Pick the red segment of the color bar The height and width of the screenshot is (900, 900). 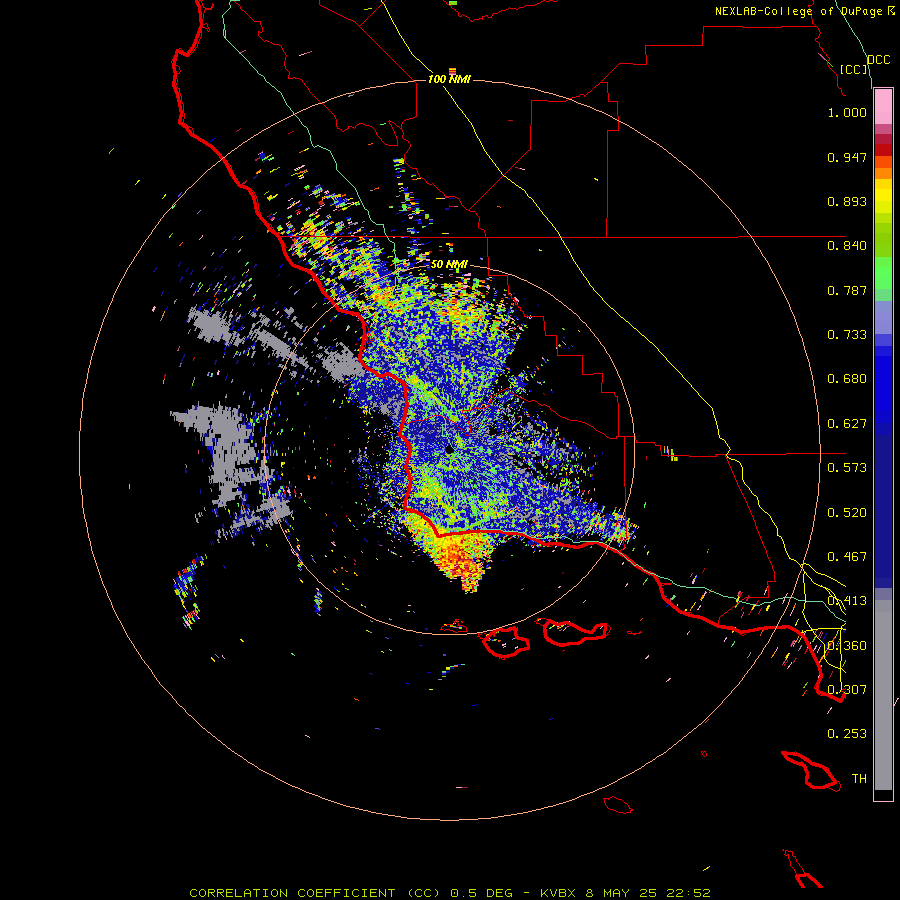tap(883, 149)
